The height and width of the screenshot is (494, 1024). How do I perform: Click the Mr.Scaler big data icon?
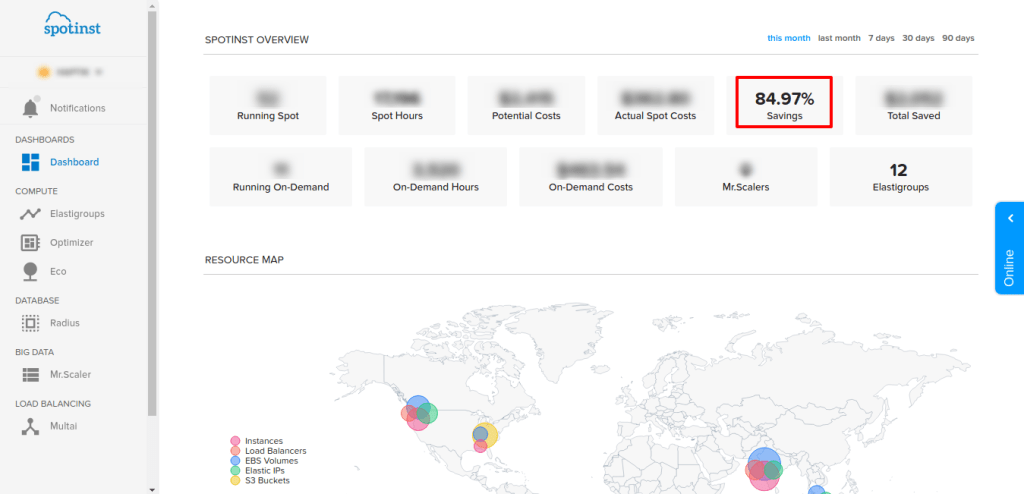(x=30, y=374)
